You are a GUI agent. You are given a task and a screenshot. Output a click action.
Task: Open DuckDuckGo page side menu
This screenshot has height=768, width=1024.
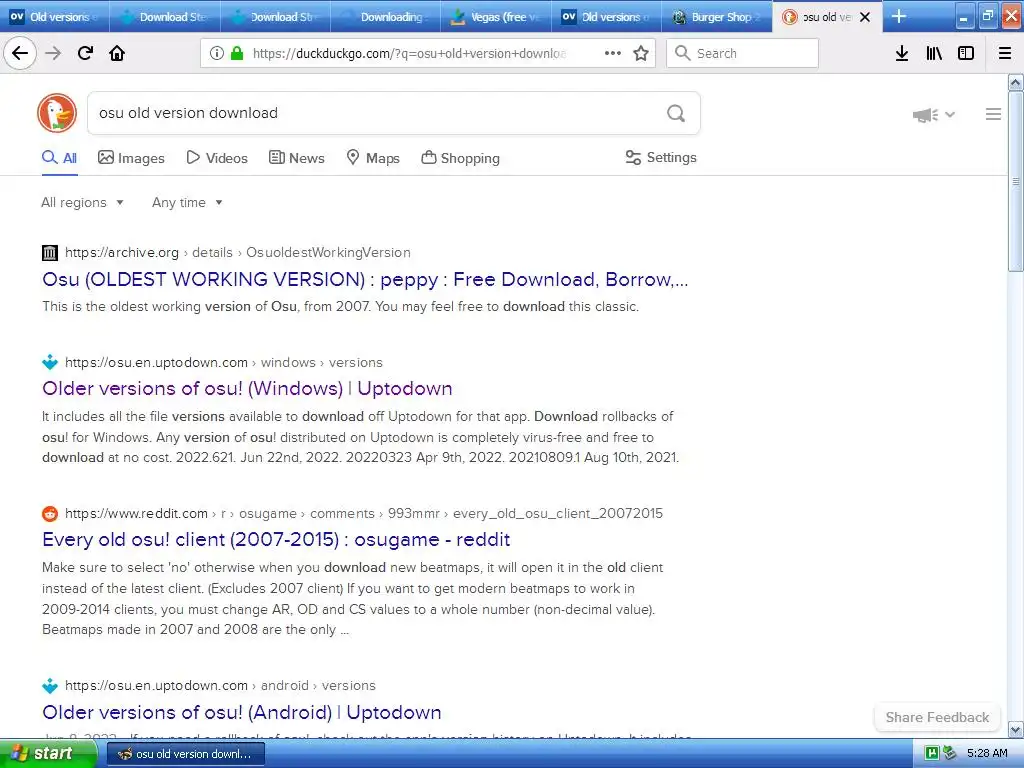tap(993, 114)
